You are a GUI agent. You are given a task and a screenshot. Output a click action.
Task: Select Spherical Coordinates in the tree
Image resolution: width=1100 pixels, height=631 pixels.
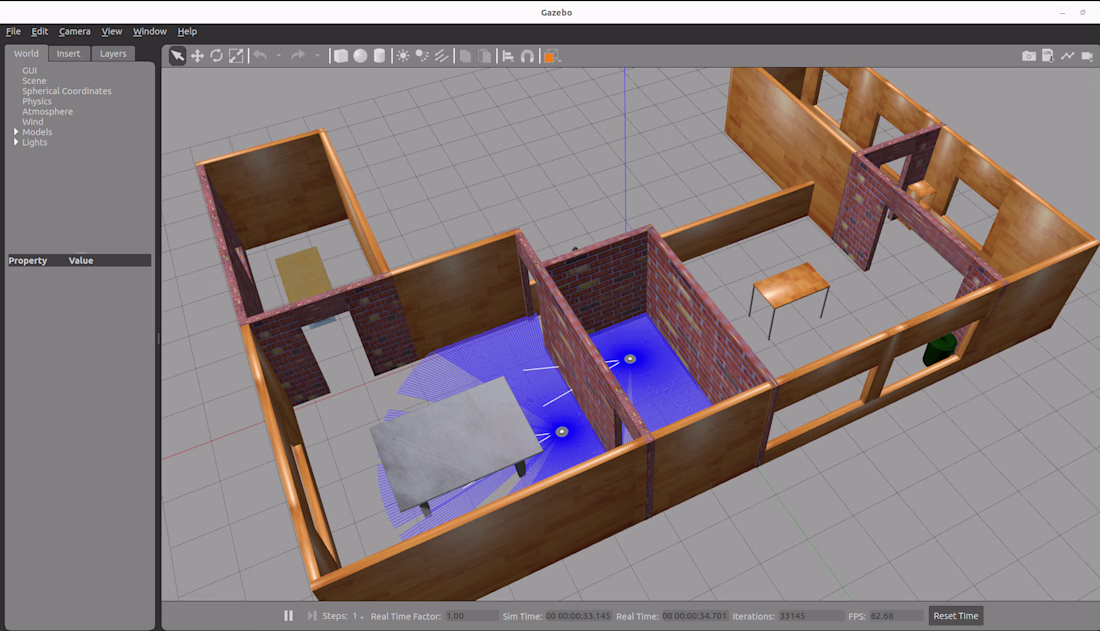click(67, 91)
